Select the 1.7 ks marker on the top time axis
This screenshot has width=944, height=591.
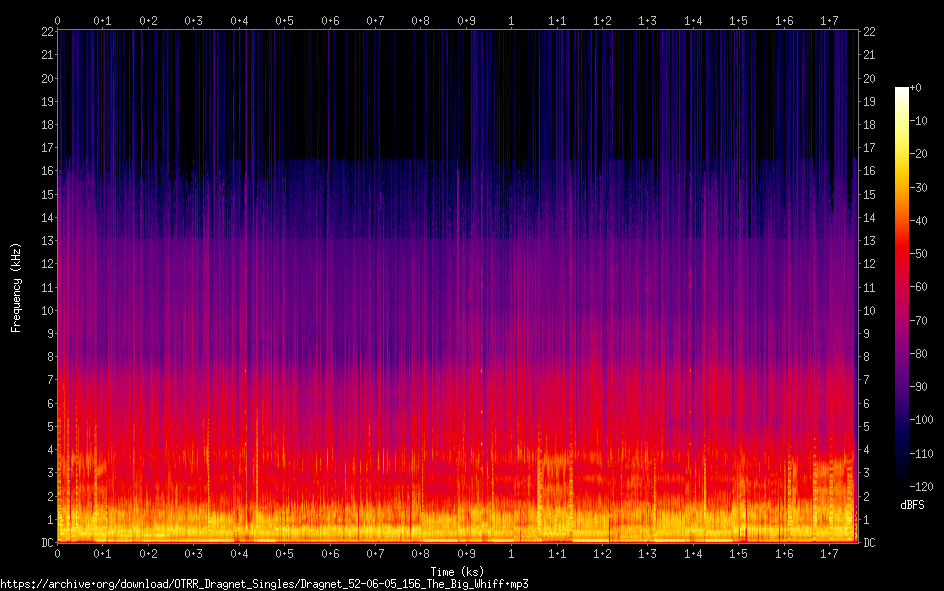click(829, 20)
